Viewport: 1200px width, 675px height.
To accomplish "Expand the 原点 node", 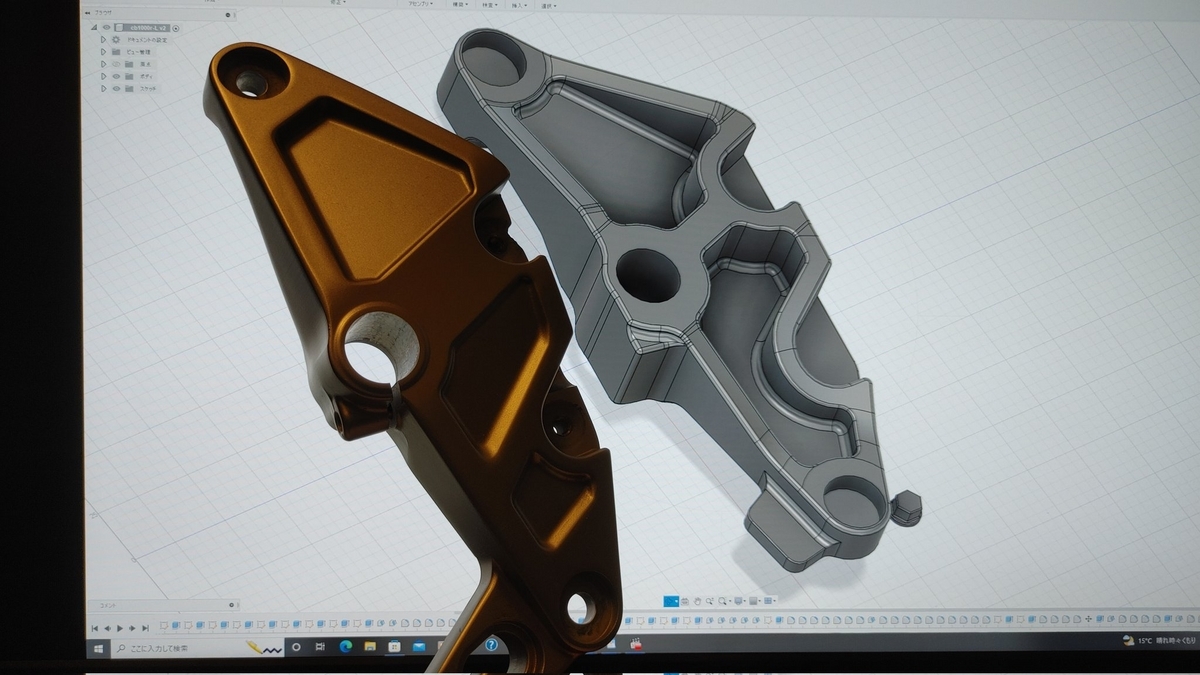I will click(x=103, y=64).
